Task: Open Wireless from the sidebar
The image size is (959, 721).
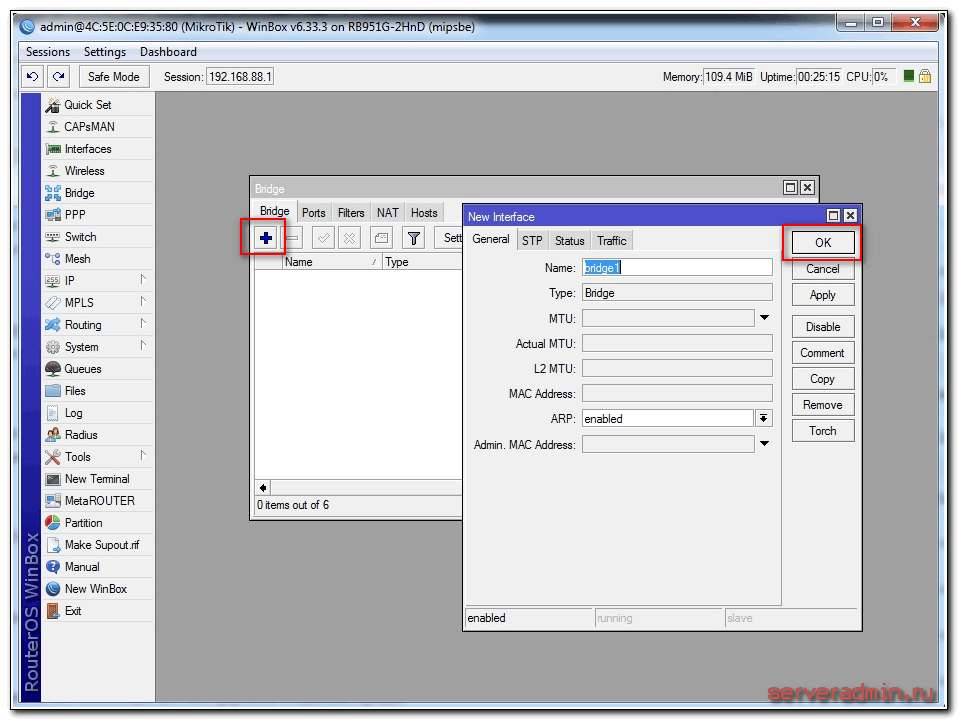Action: pos(84,171)
